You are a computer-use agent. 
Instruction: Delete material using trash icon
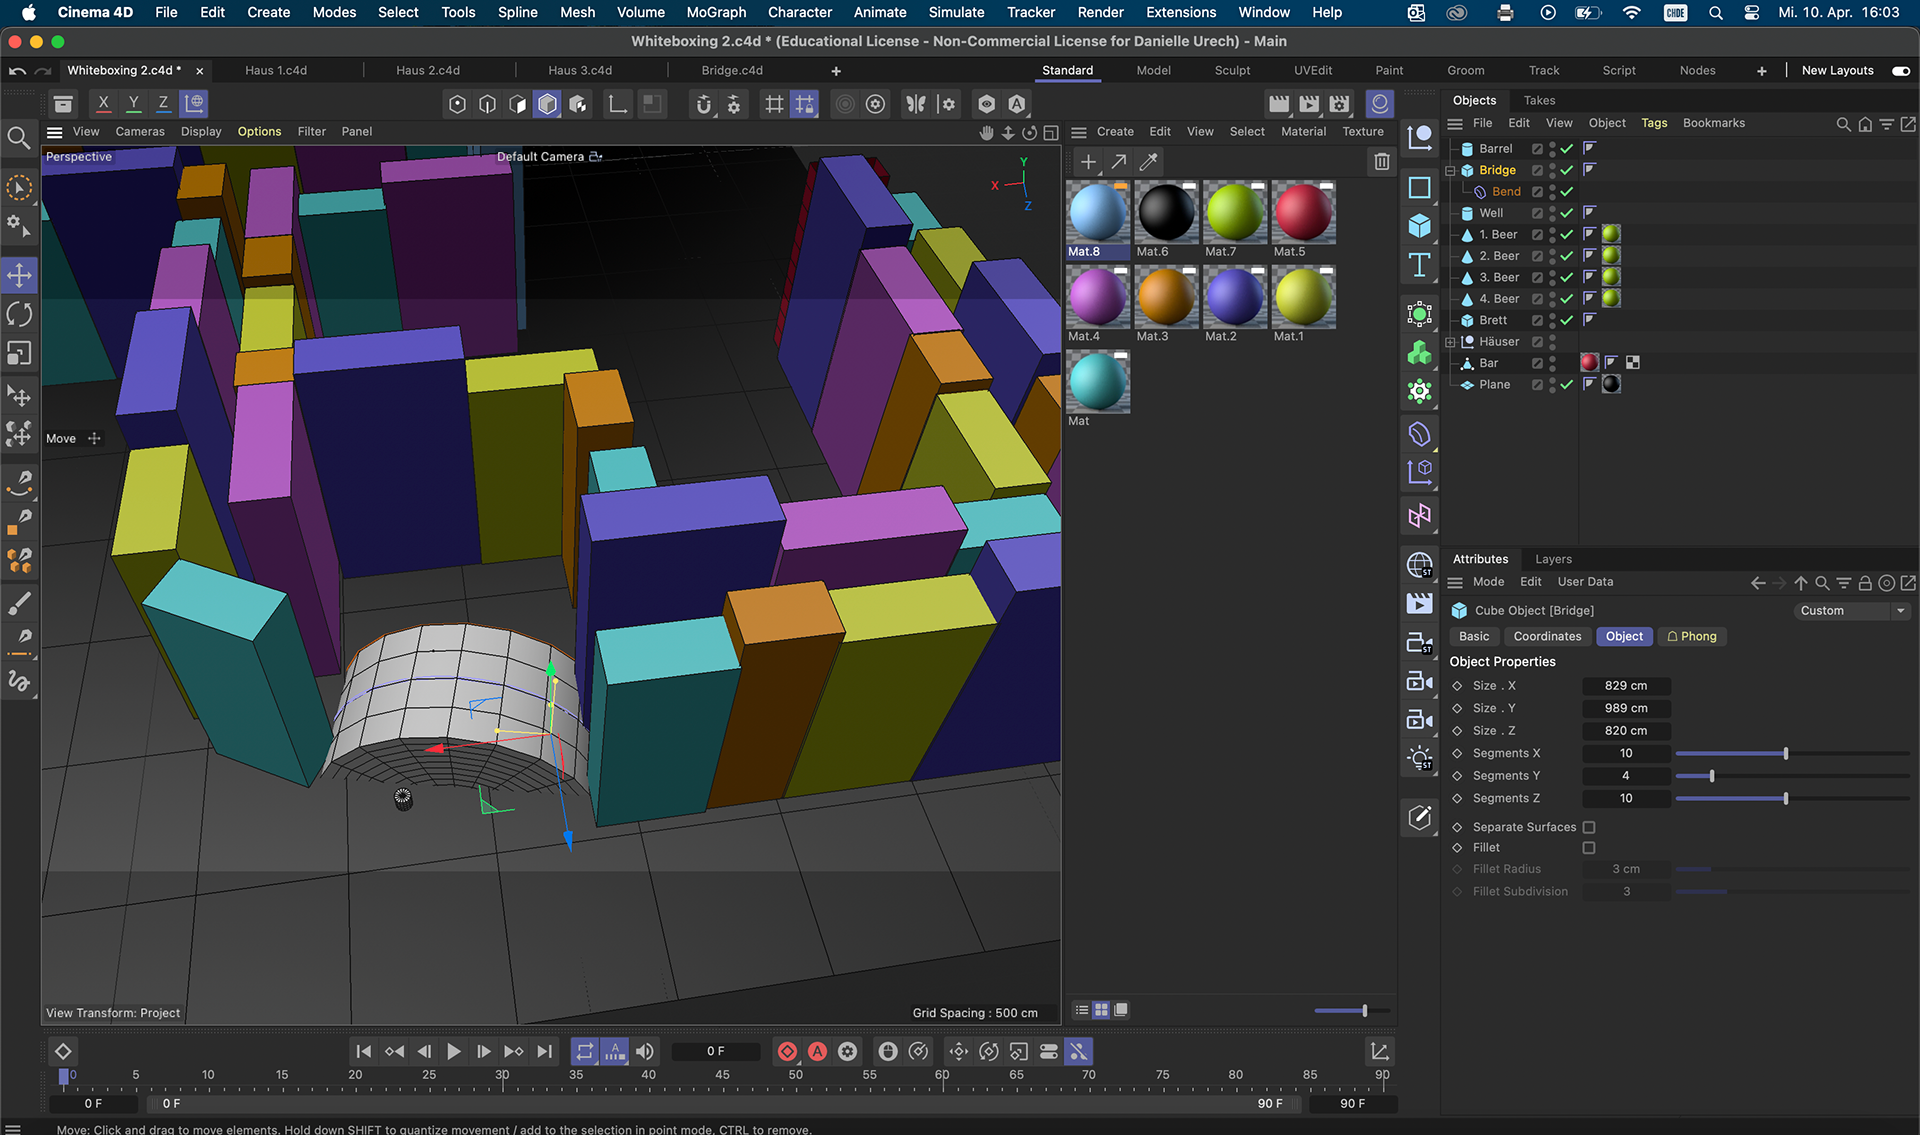click(x=1381, y=161)
